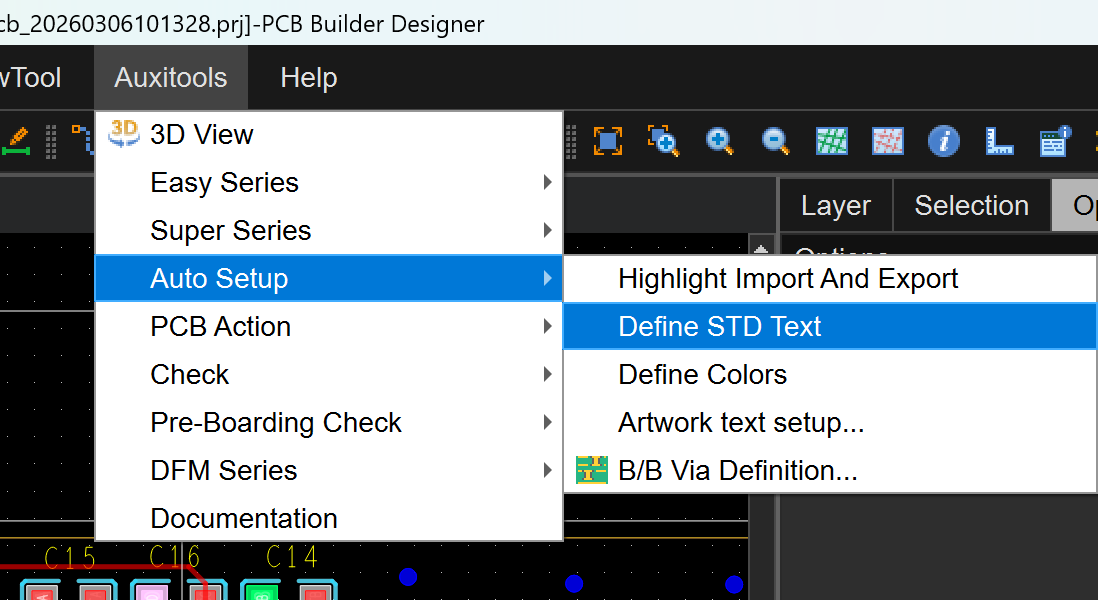The height and width of the screenshot is (600, 1098).
Task: Open the Help menu
Action: pos(308,78)
